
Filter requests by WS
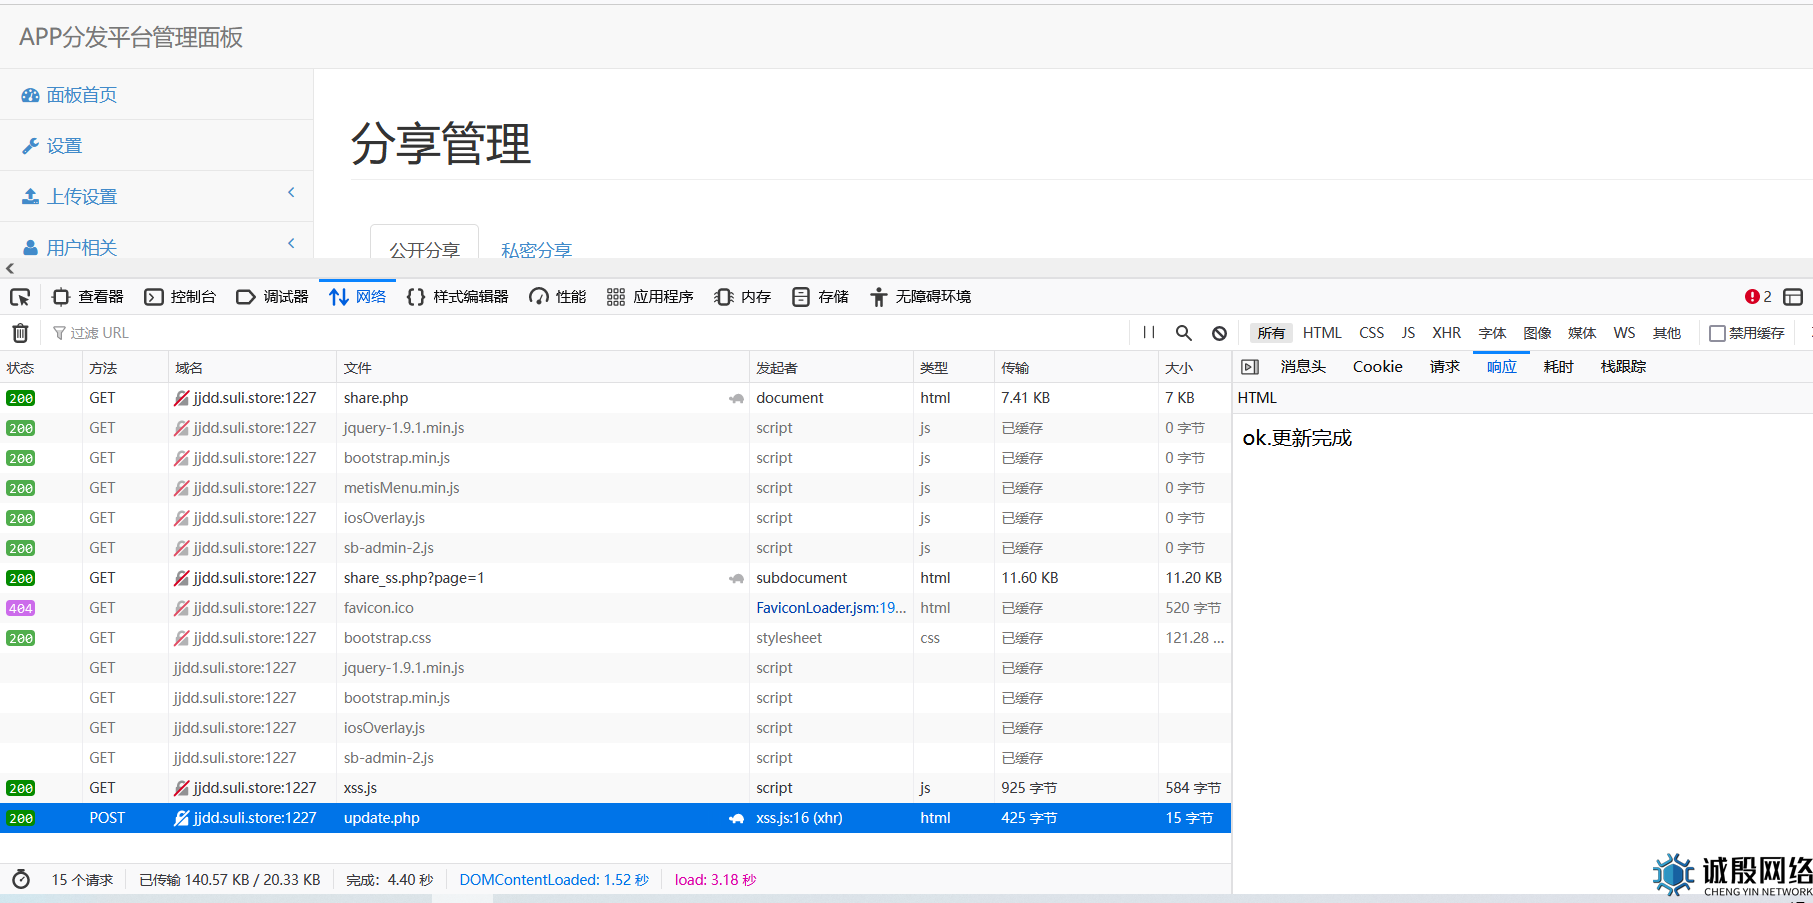(x=1624, y=333)
